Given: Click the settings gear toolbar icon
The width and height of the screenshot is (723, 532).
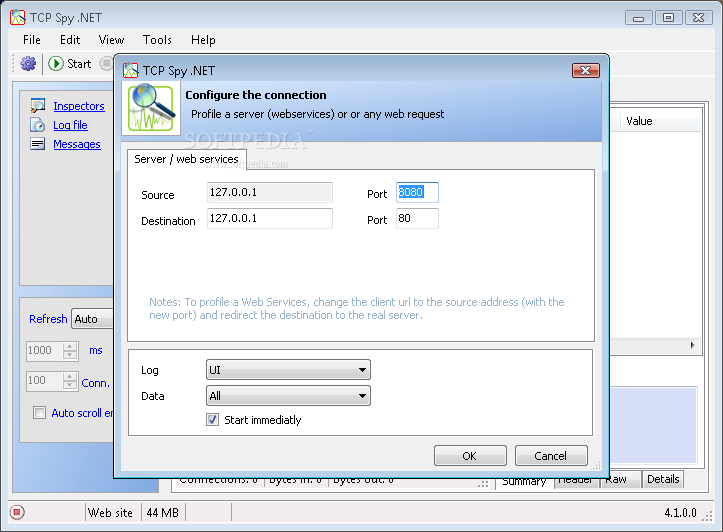Looking at the screenshot, I should pos(28,64).
